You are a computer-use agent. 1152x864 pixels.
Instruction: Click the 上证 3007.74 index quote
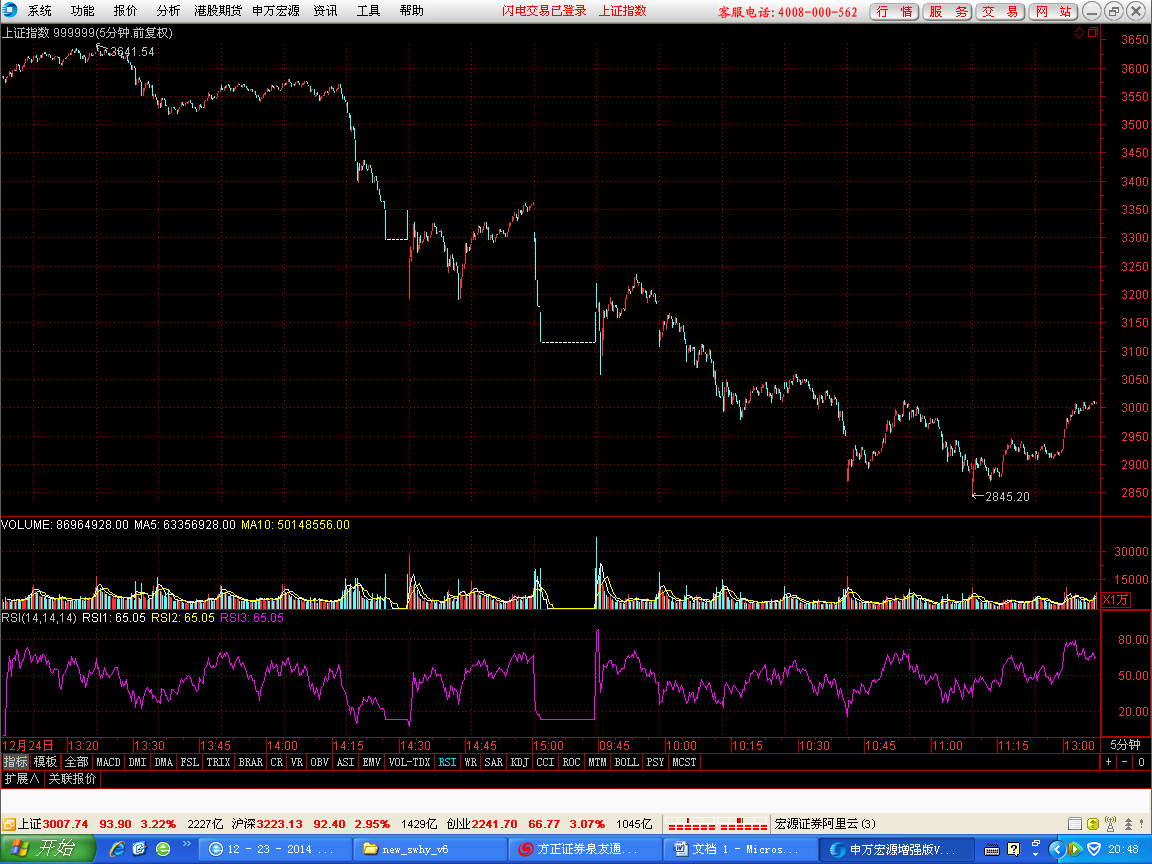point(53,824)
